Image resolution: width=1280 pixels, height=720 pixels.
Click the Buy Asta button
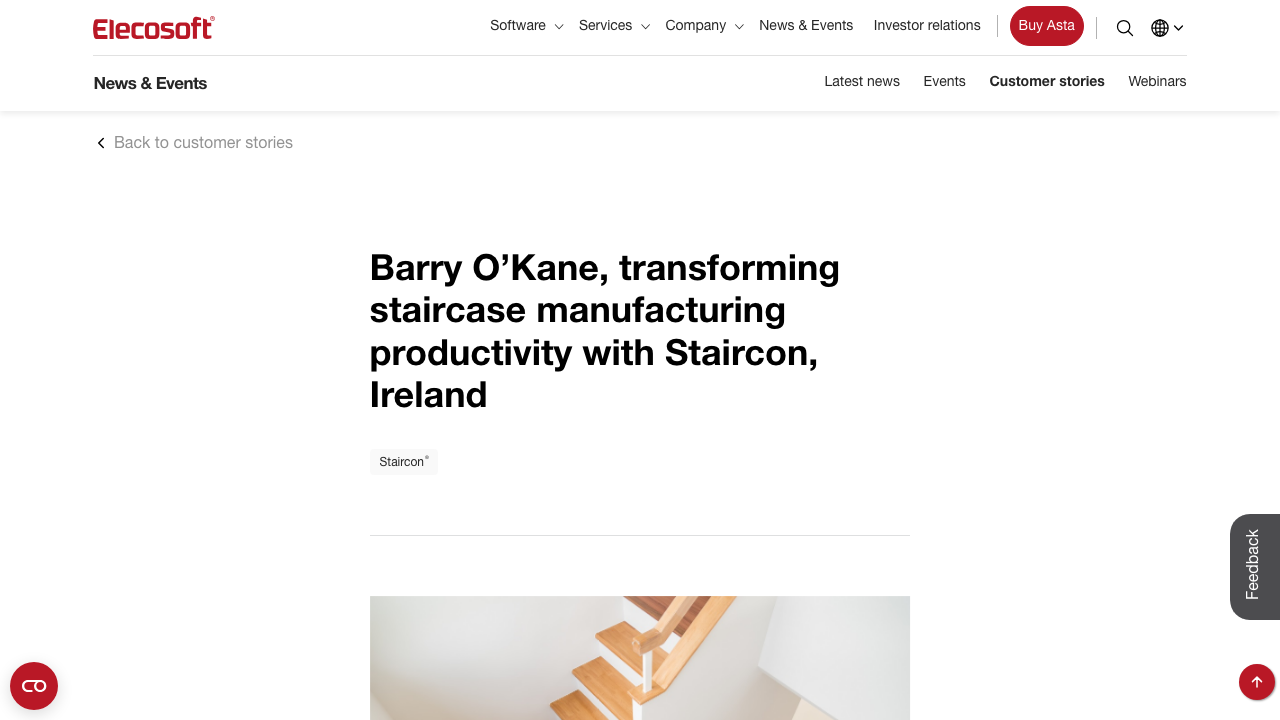click(x=1046, y=26)
